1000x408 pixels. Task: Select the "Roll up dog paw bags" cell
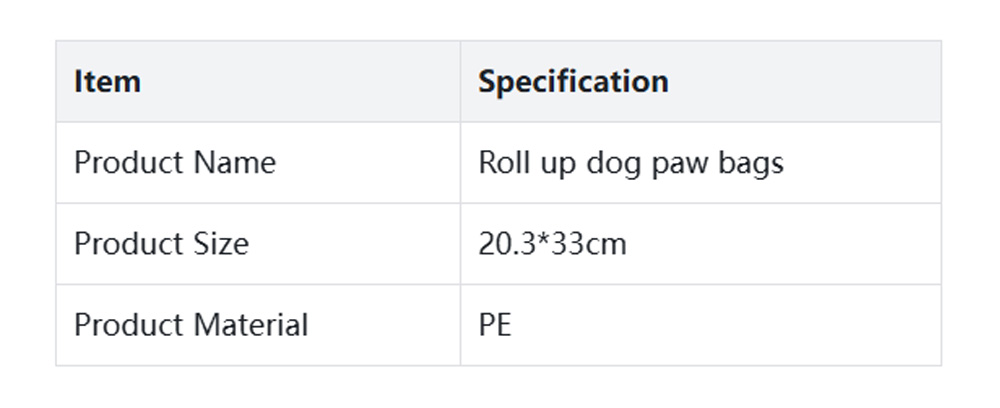pyautogui.click(x=630, y=162)
